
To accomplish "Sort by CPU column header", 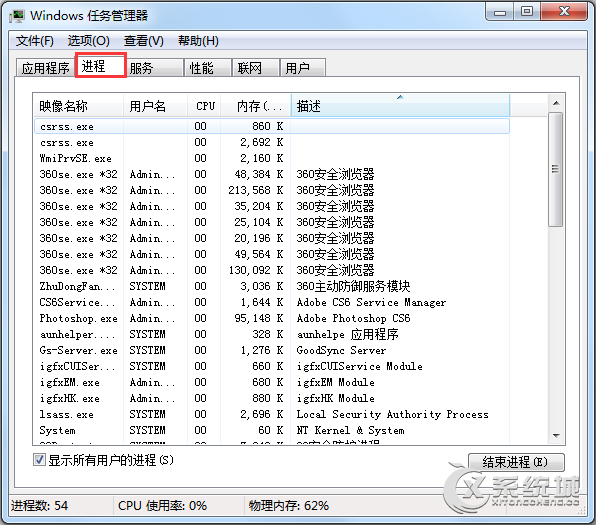I will pos(204,106).
